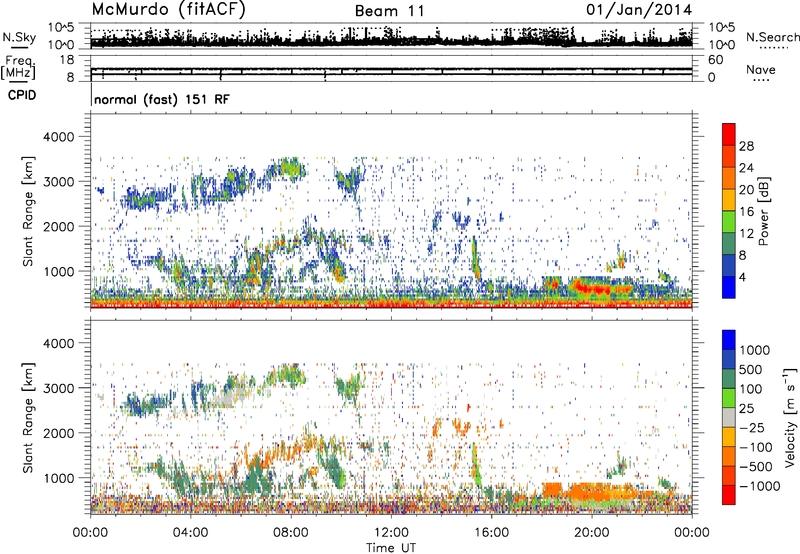Pick the orange Velocity segment -100 to -500
Viewport: 800px width, 554px height.
coord(729,456)
